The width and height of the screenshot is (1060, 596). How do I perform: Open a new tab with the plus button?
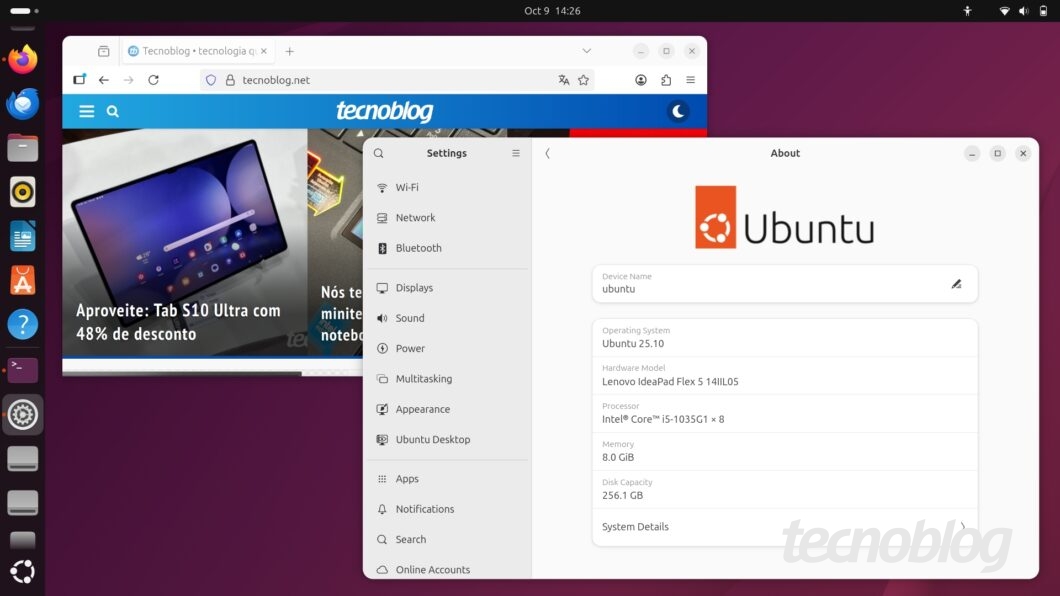click(289, 50)
